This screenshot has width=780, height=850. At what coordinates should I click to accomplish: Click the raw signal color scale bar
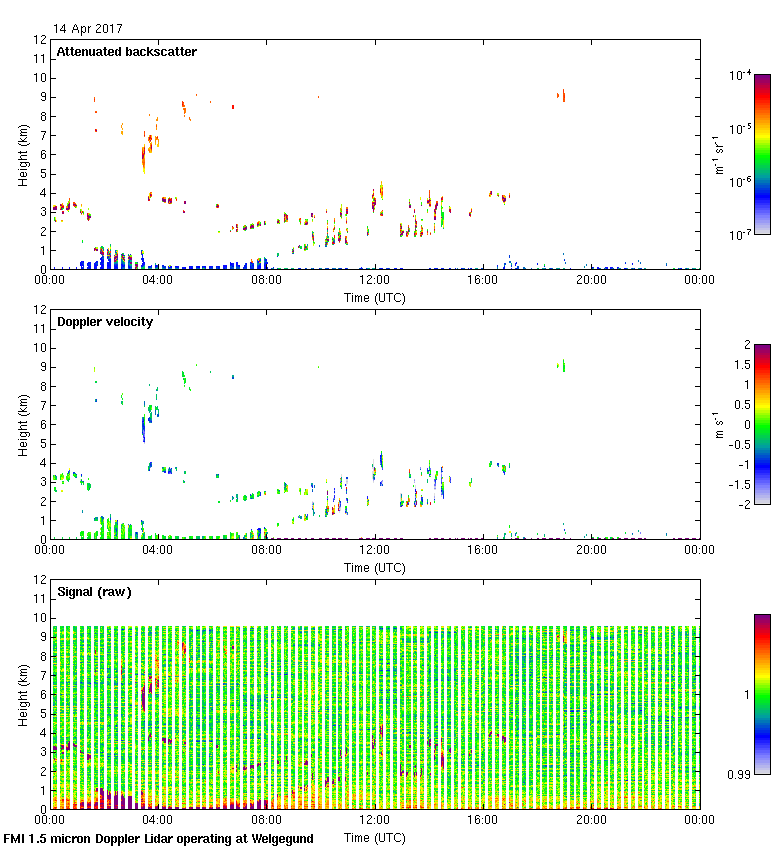pyautogui.click(x=762, y=694)
